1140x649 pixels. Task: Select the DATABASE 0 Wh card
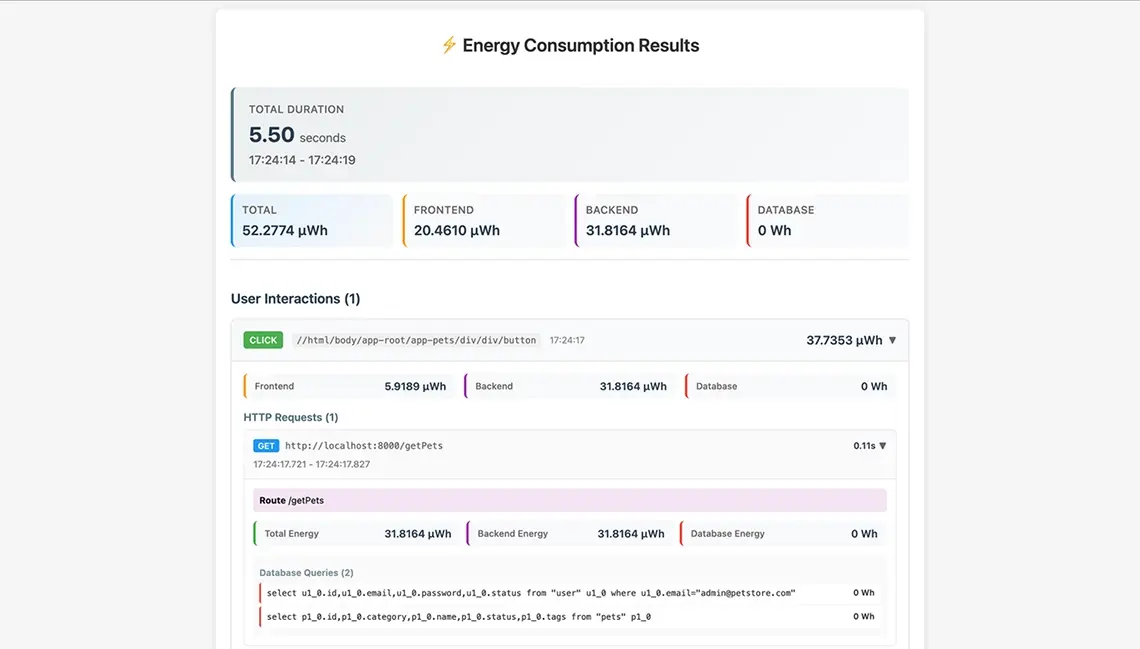[x=827, y=220]
